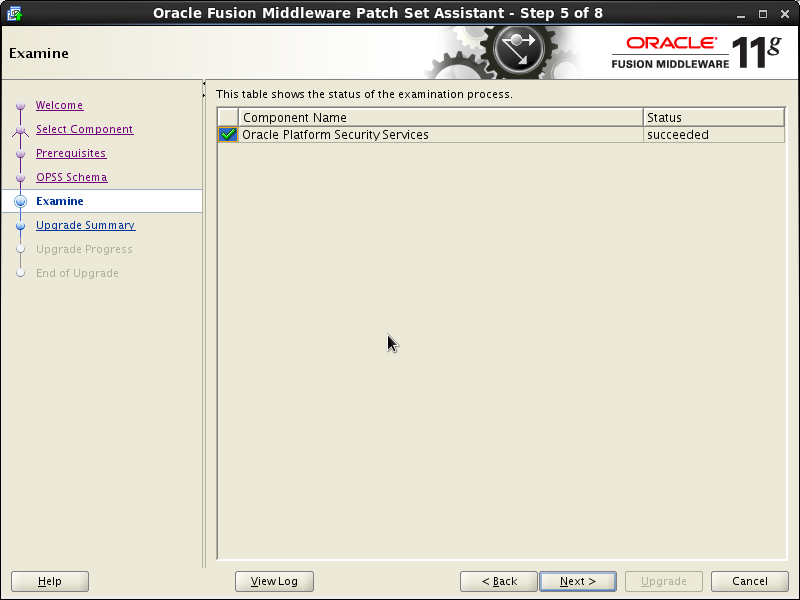This screenshot has width=800, height=600.
Task: Go back with the Back button
Action: [x=499, y=581]
